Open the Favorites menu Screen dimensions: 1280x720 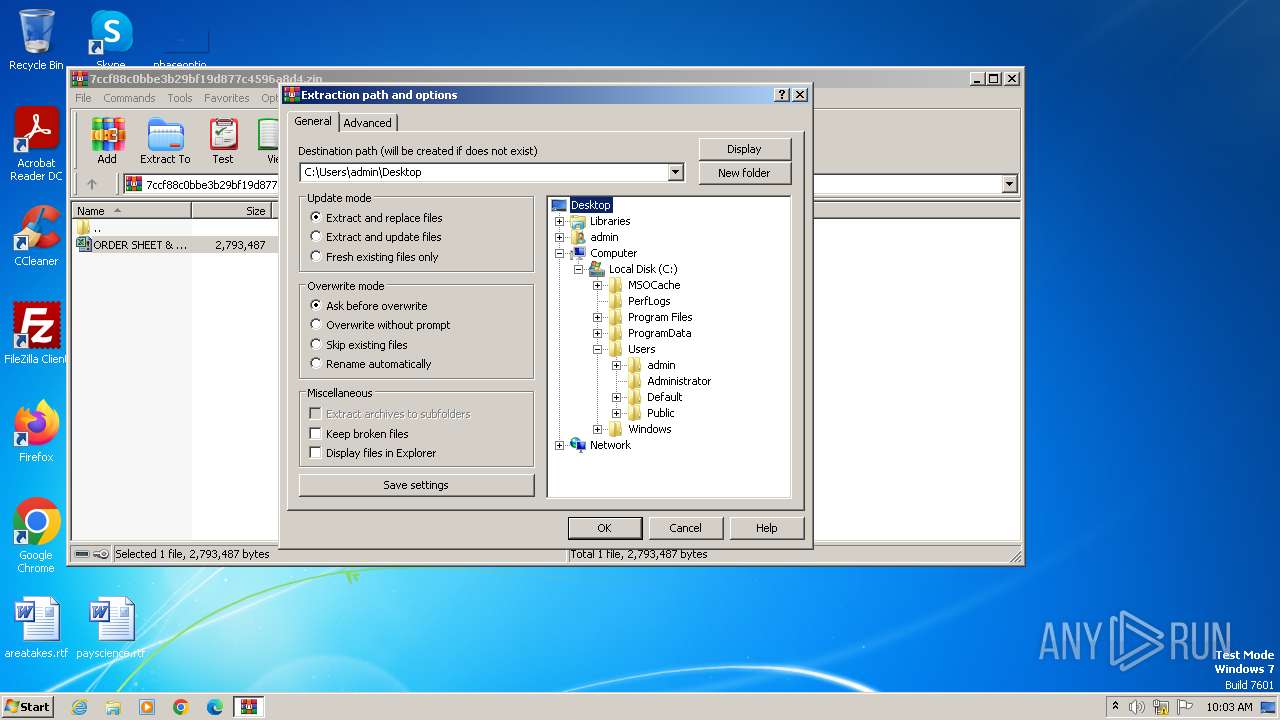pos(227,98)
